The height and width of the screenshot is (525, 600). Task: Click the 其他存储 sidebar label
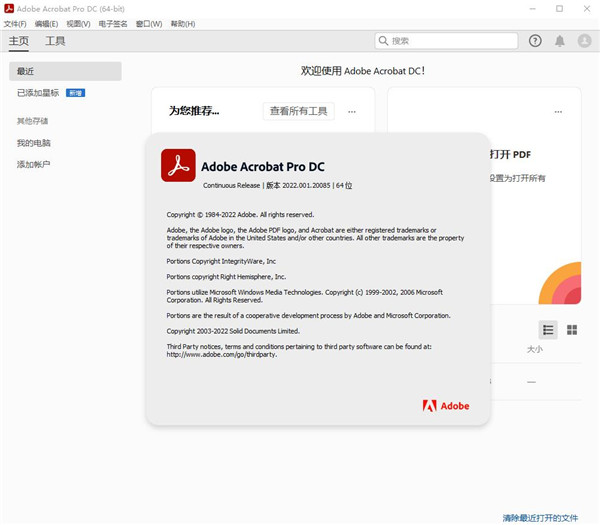(33, 121)
